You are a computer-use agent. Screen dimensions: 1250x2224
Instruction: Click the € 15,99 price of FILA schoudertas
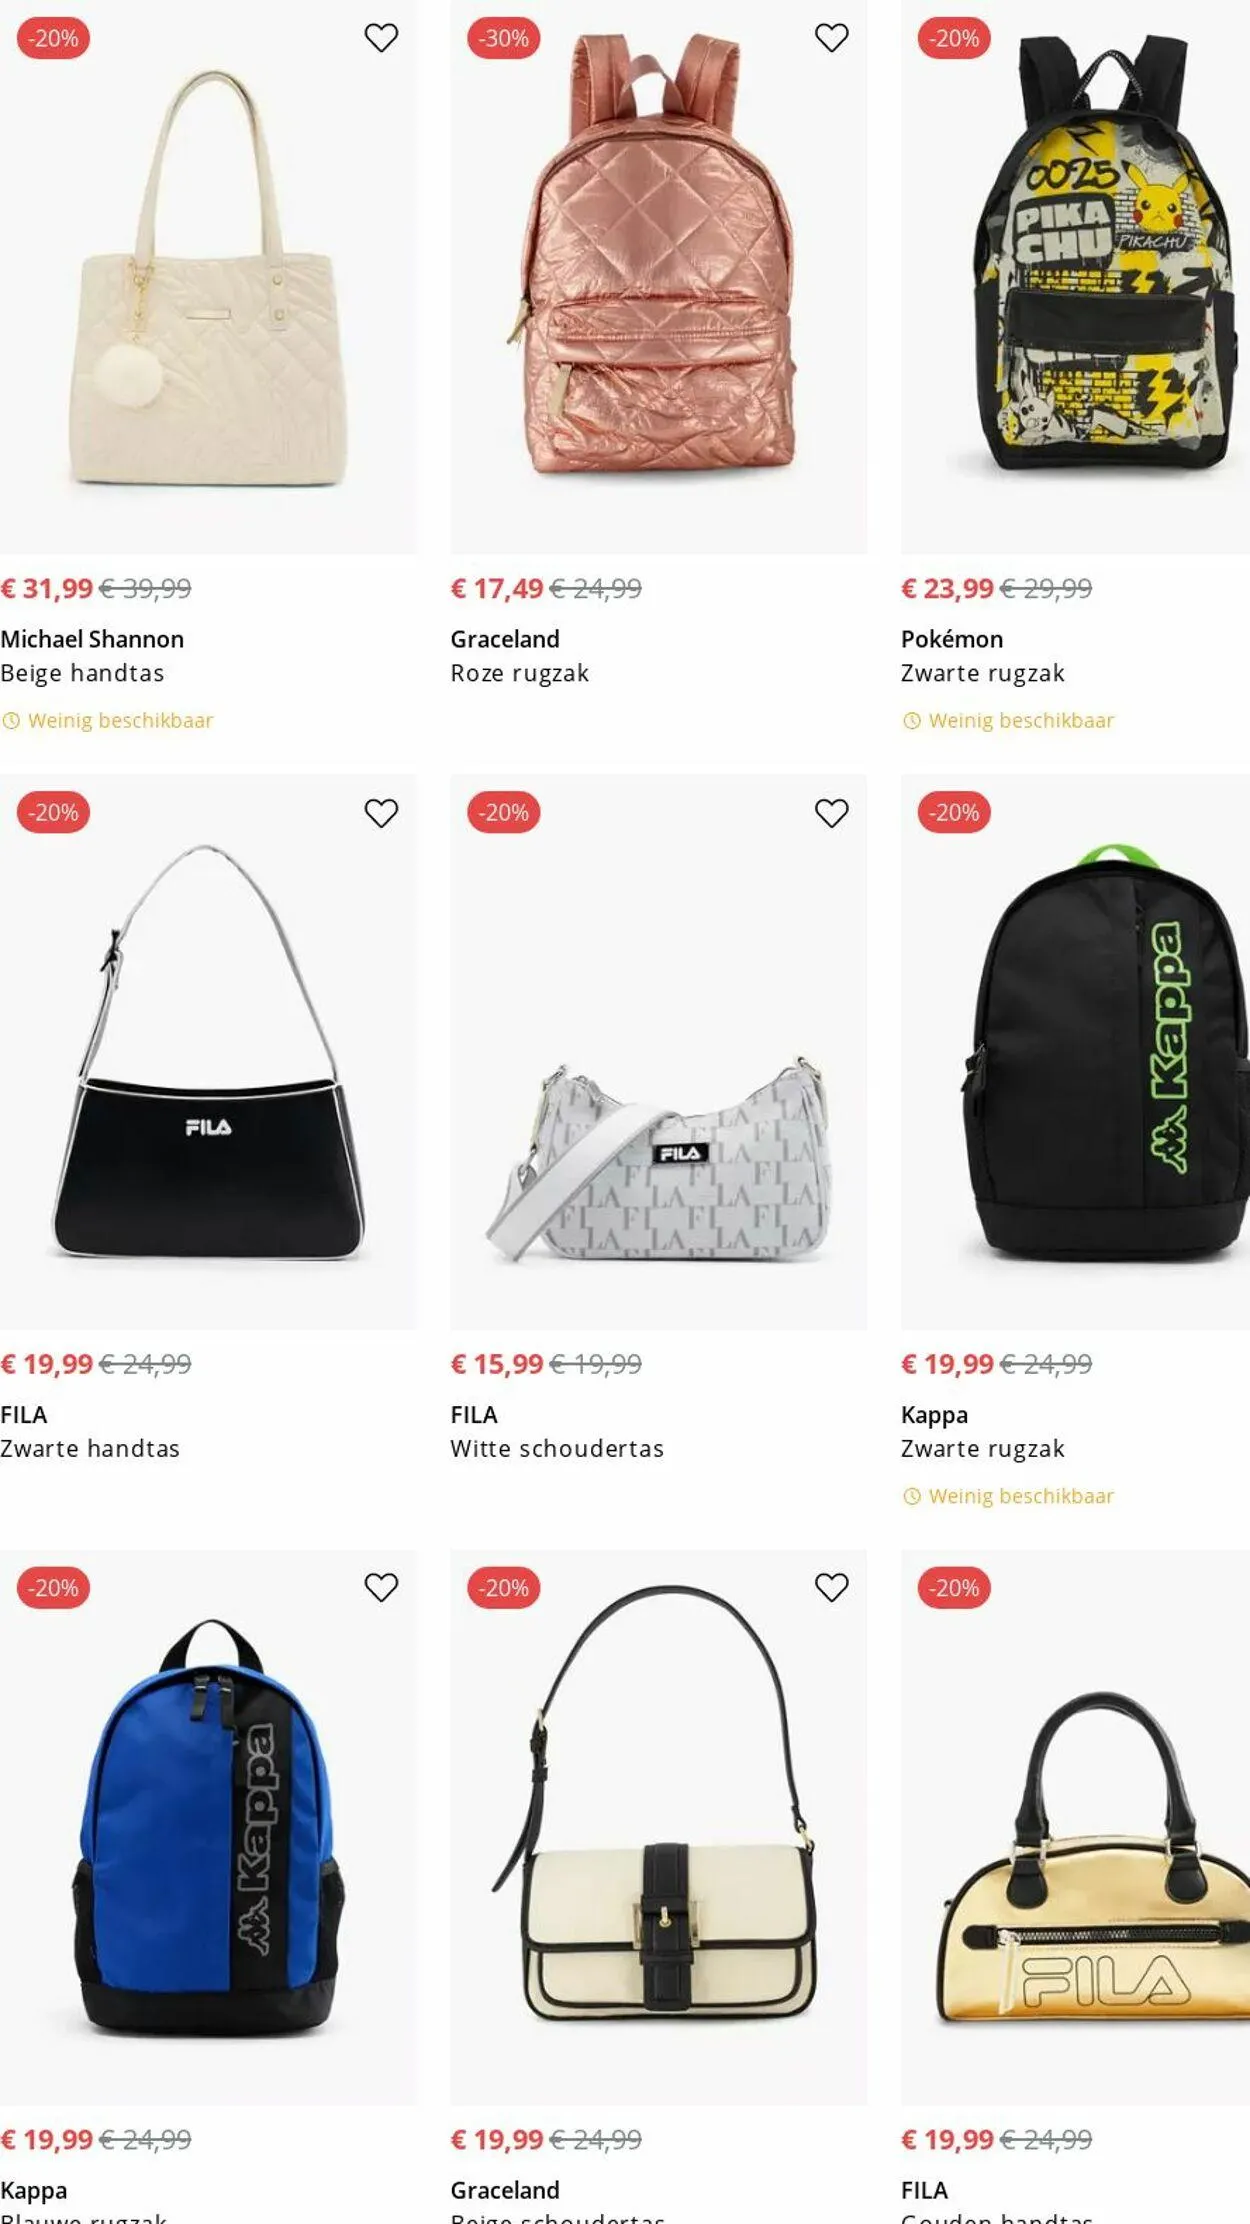coord(497,1364)
